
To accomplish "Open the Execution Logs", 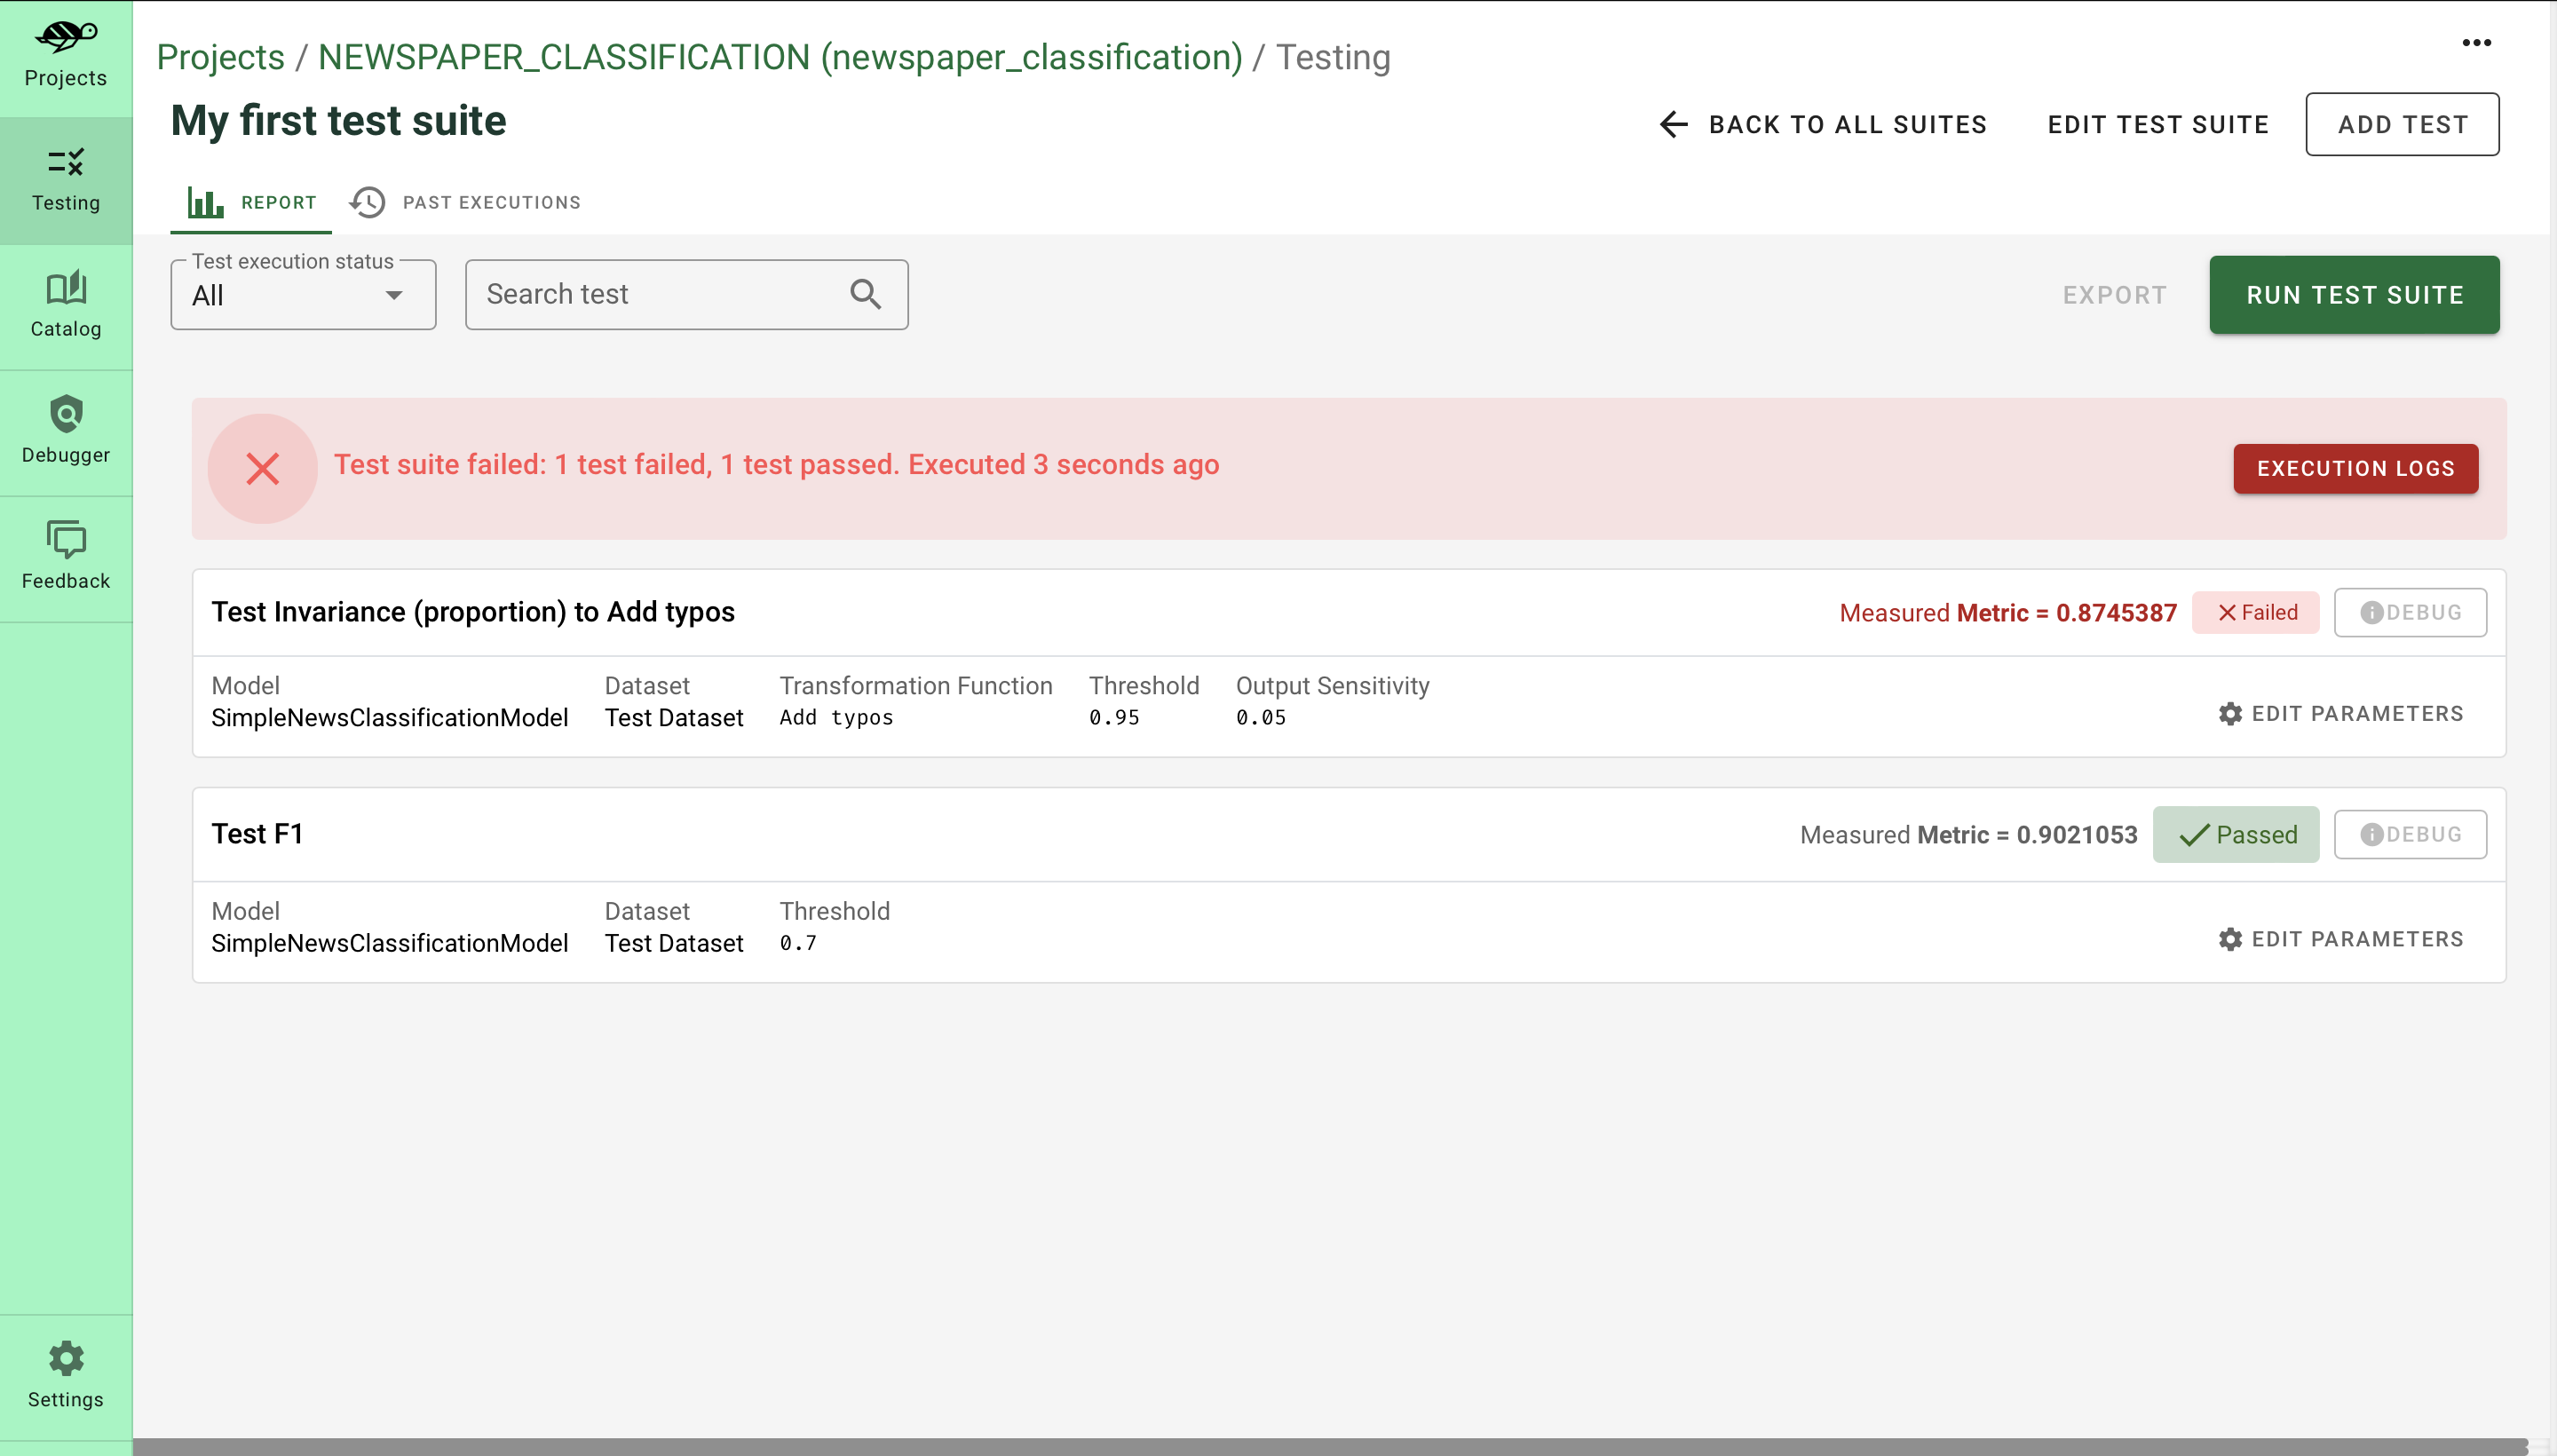I will [x=2355, y=468].
